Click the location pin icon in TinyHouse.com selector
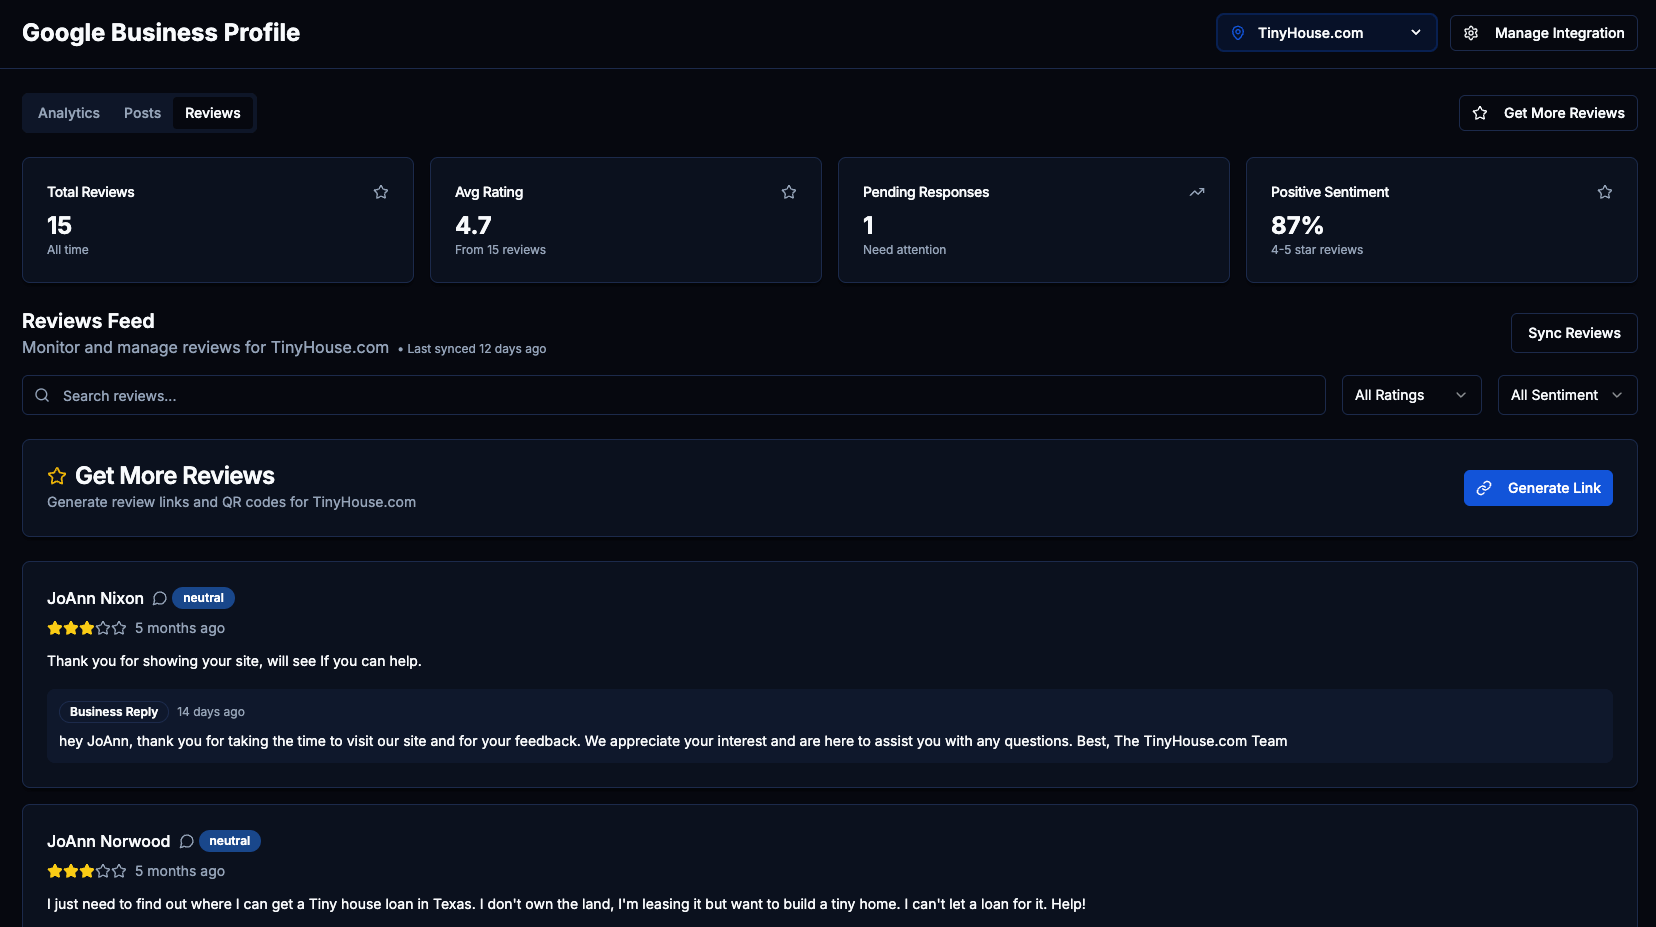1656x927 pixels. click(x=1239, y=32)
